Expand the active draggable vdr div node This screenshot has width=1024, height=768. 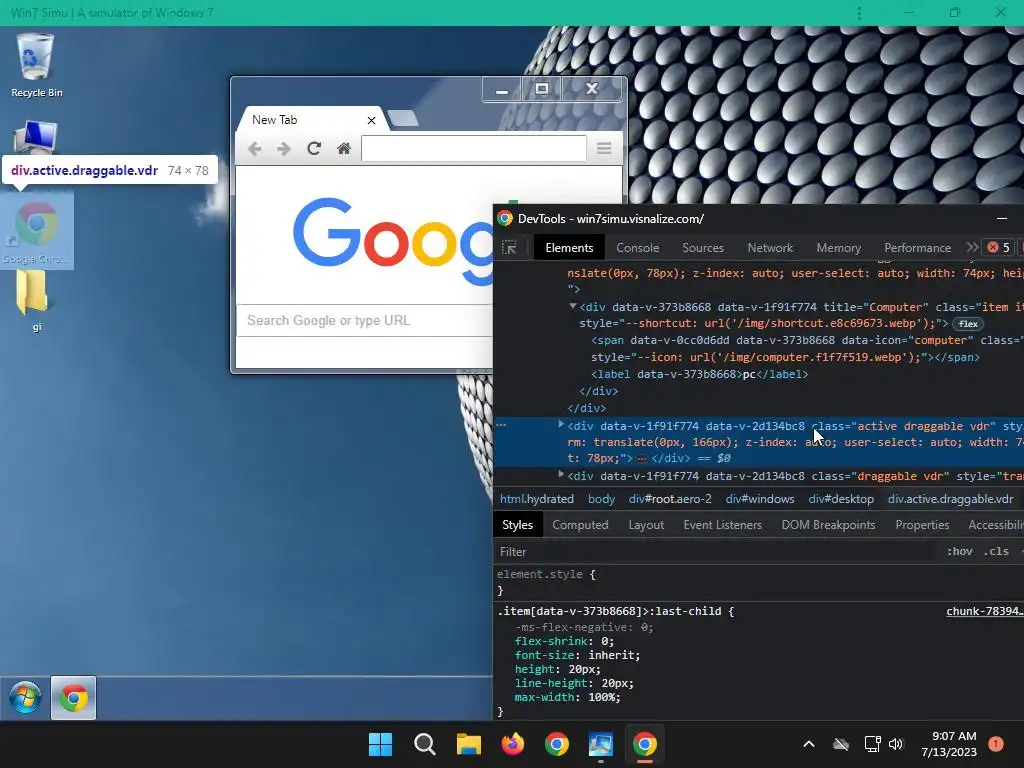[x=561, y=424]
